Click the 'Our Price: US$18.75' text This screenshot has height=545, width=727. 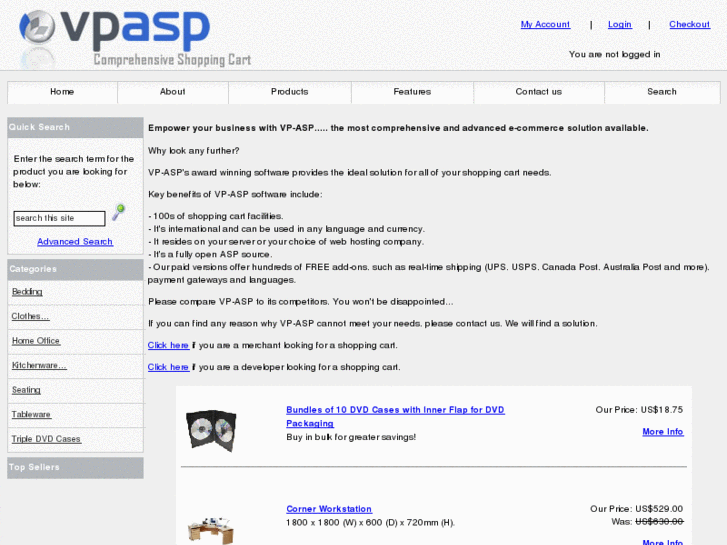point(639,410)
